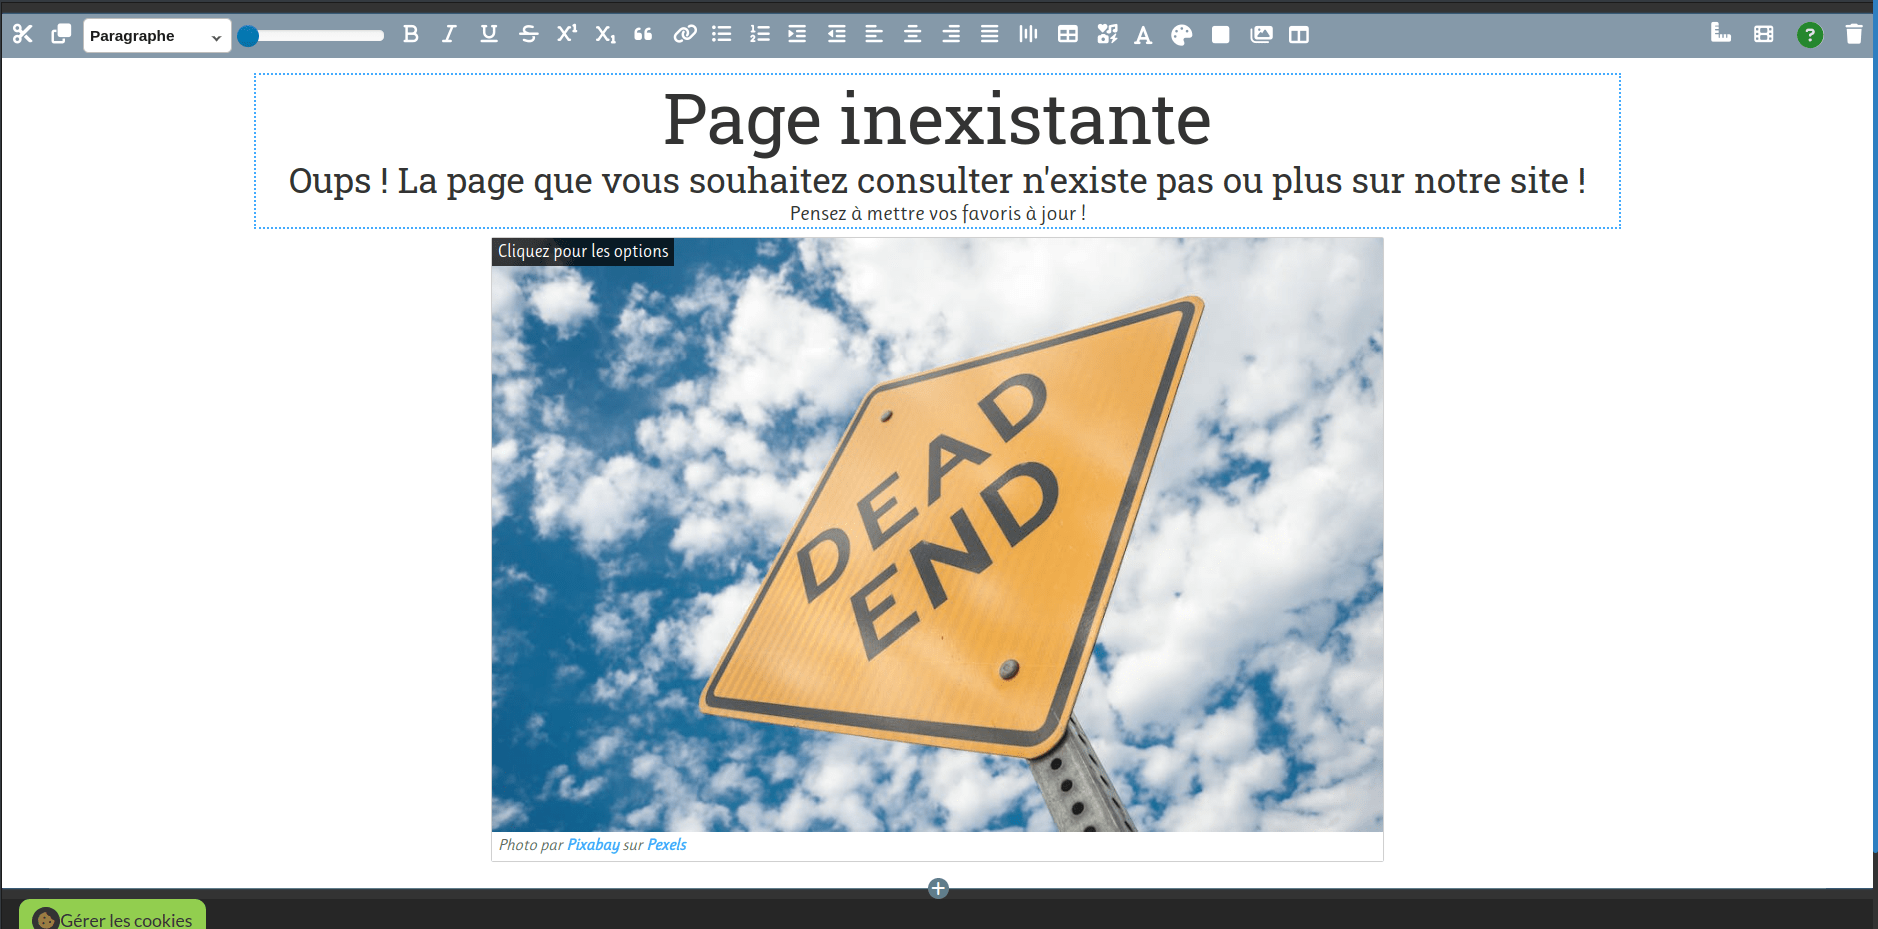This screenshot has height=929, width=1878.
Task: Apply subscript formatting
Action: [605, 35]
